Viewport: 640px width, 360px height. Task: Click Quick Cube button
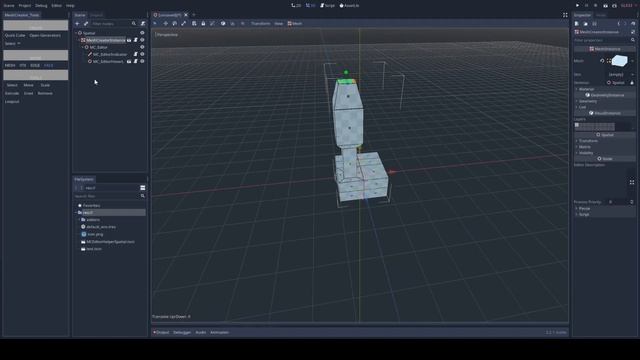point(15,36)
